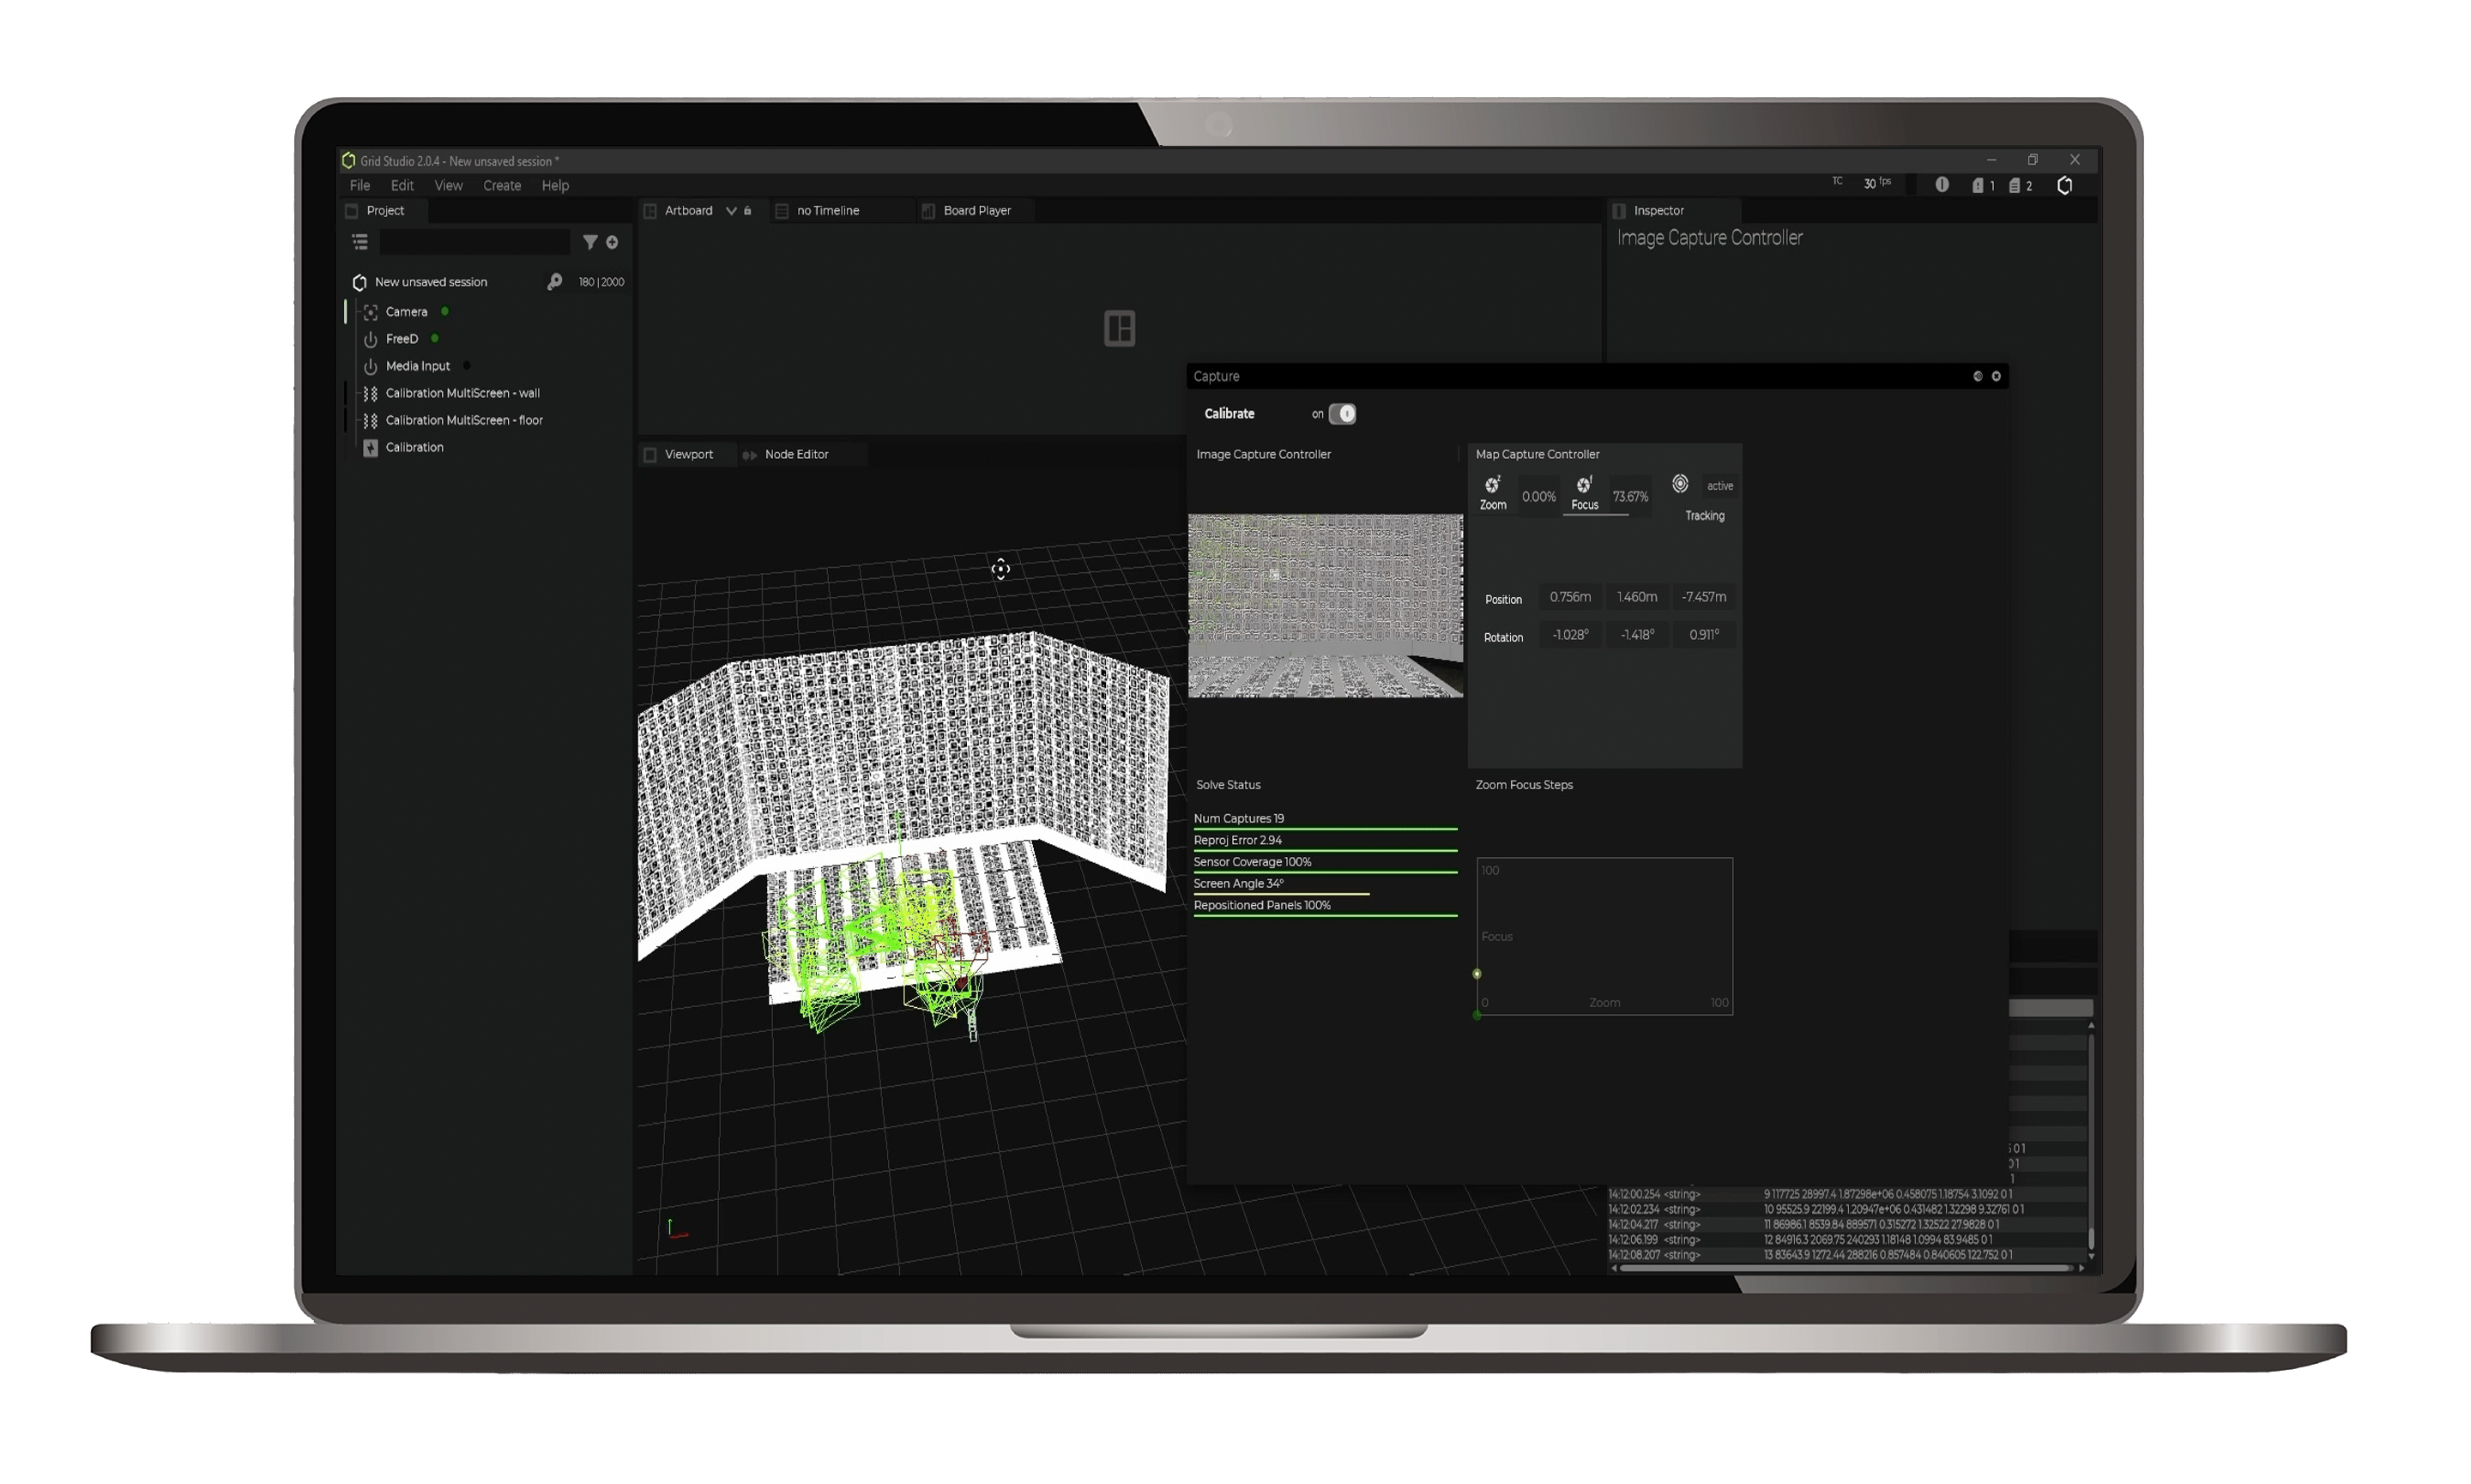Select the New unsaved session root item
2471x1484 pixels.
pos(430,282)
